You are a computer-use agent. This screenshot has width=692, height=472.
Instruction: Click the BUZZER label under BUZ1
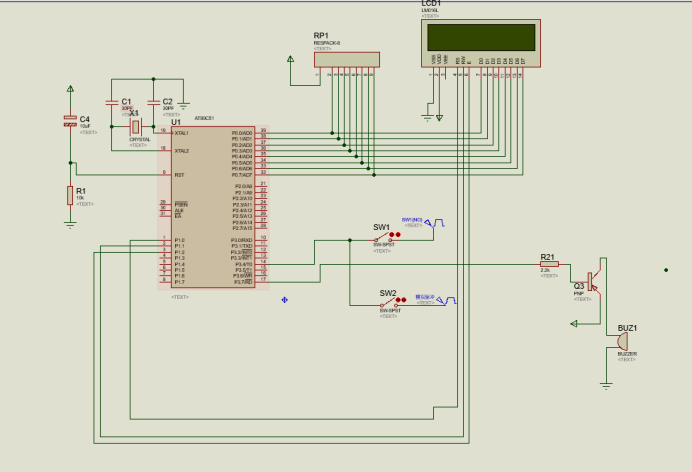tap(627, 354)
